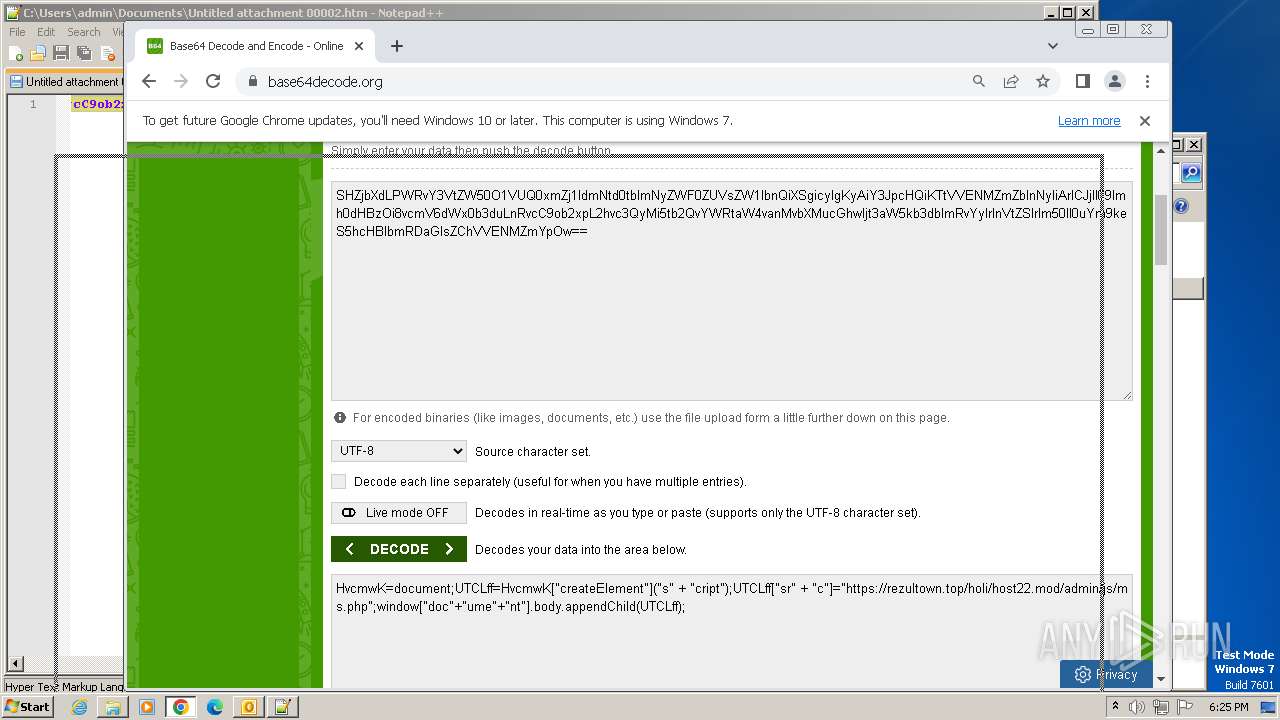Click the decoded output text area
Image resolution: width=1280 pixels, height=720 pixels.
[x=732, y=630]
